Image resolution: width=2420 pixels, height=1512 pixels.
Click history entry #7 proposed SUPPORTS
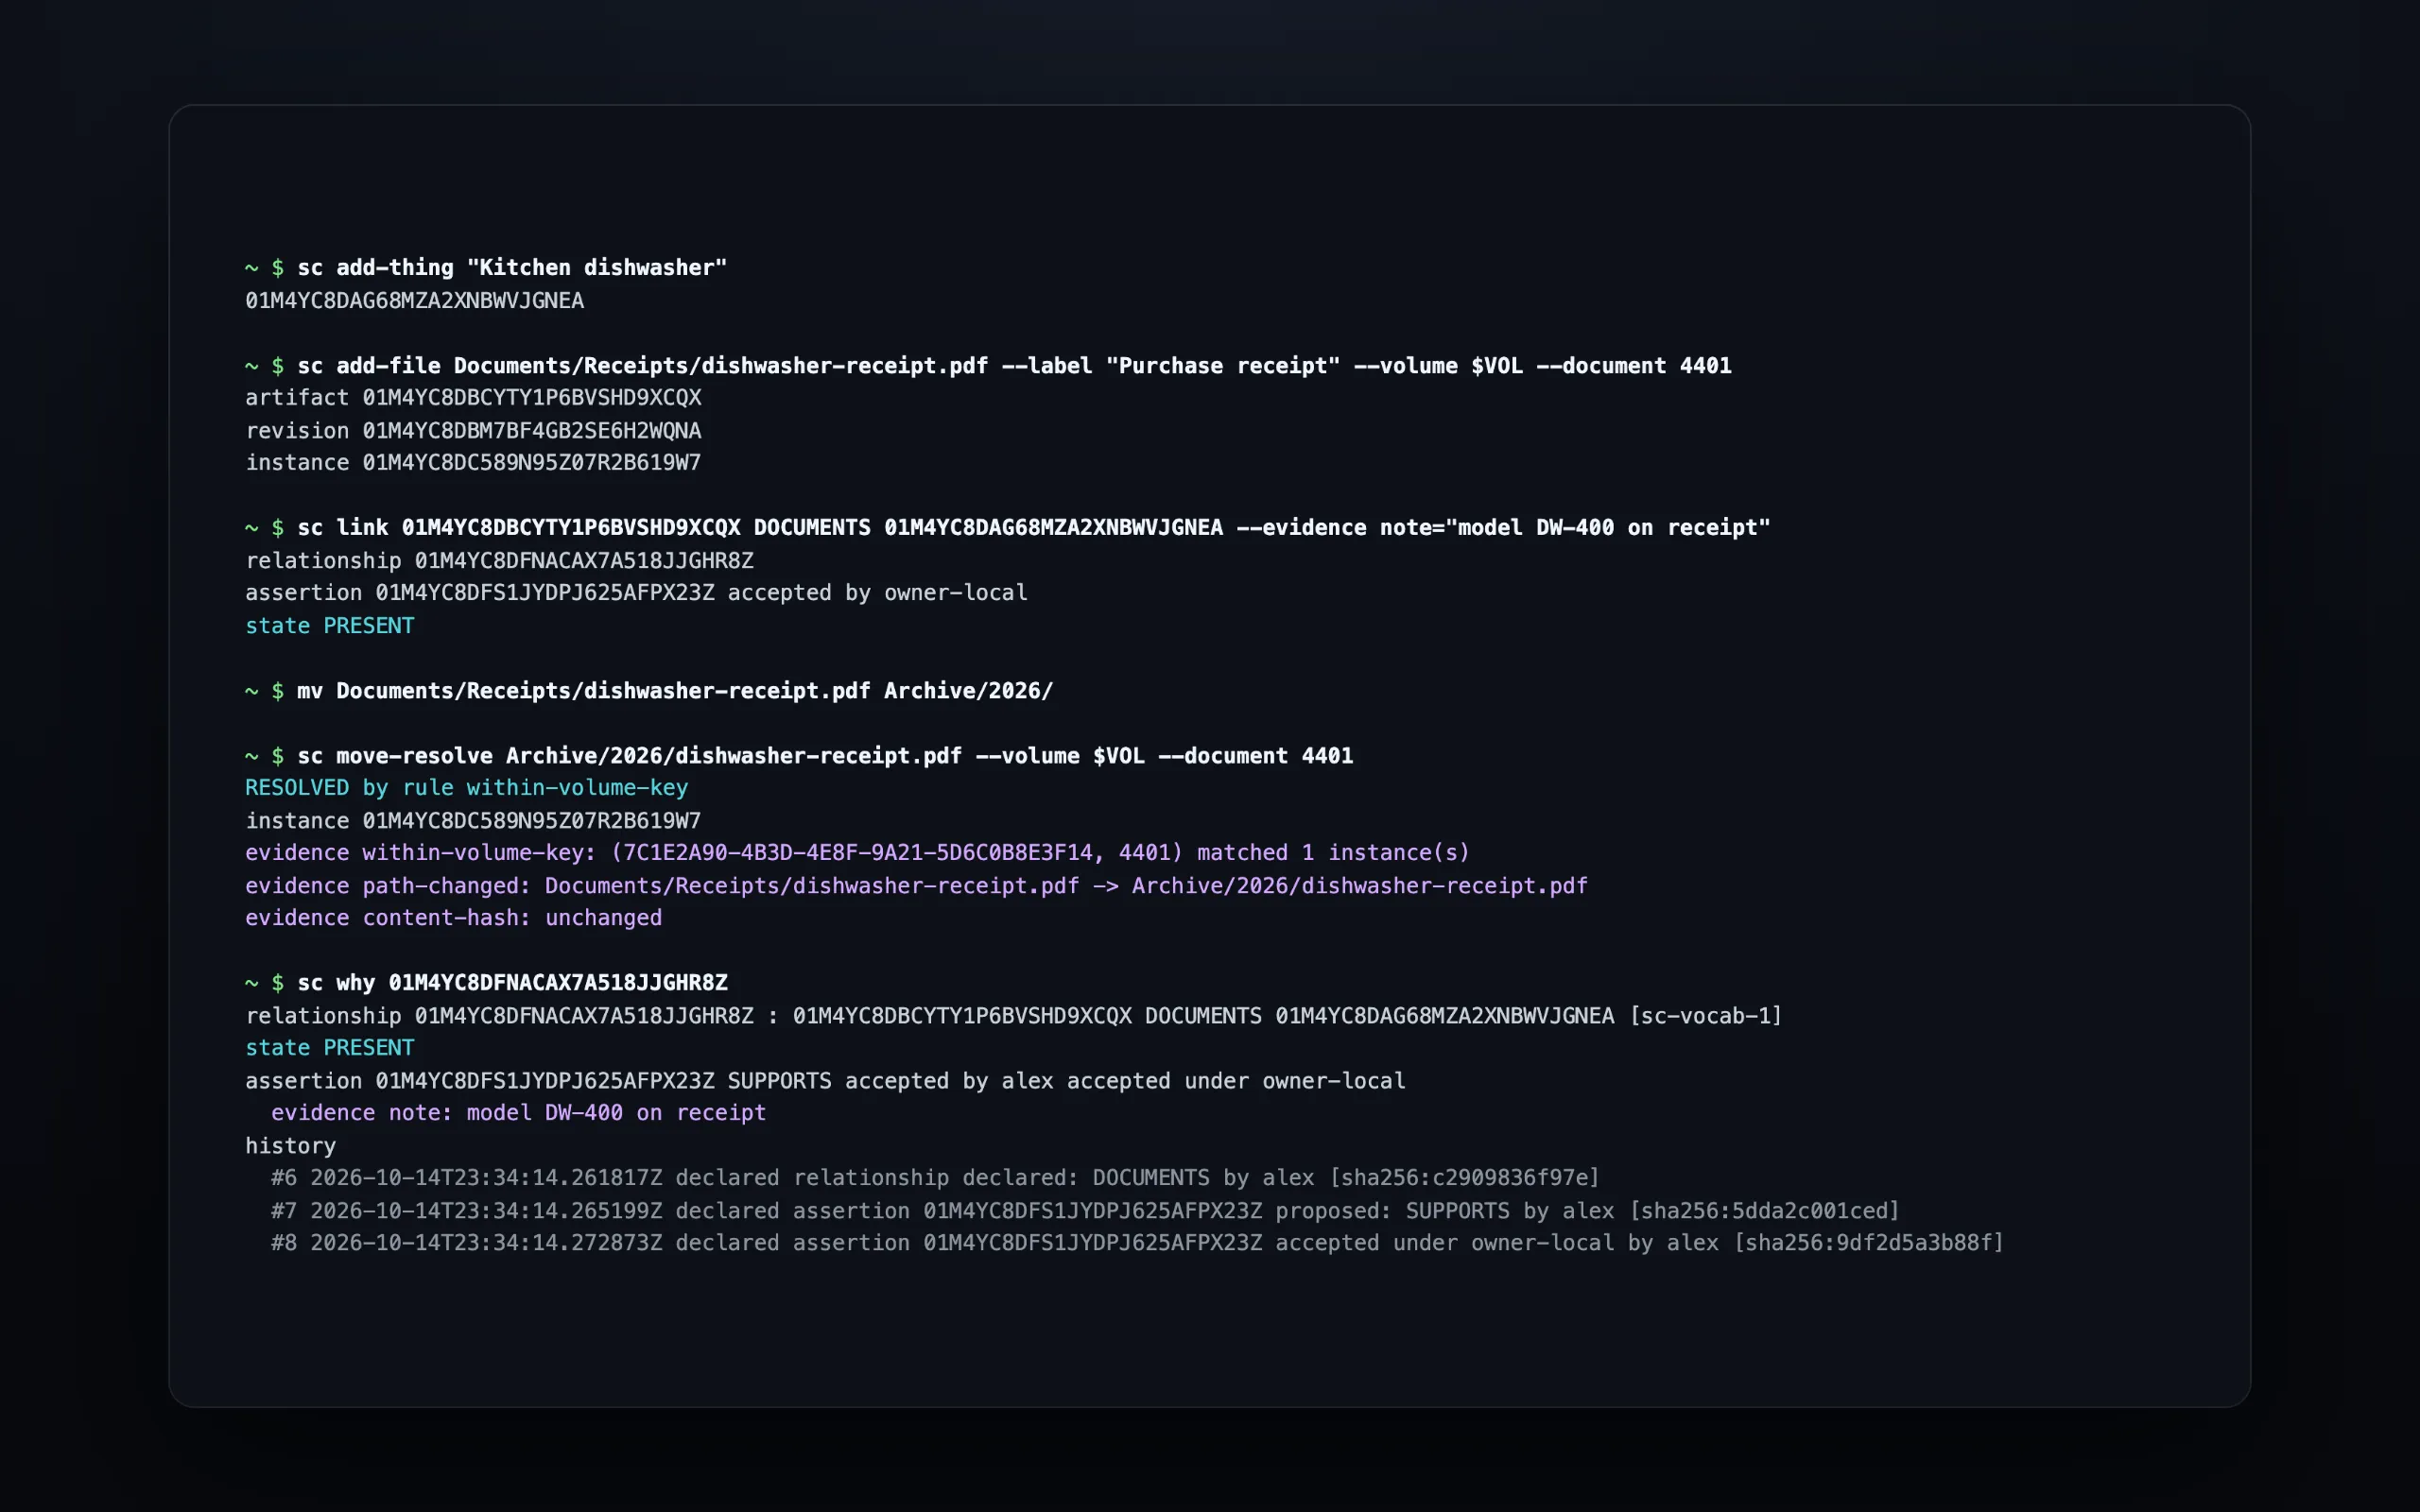click(1085, 1211)
